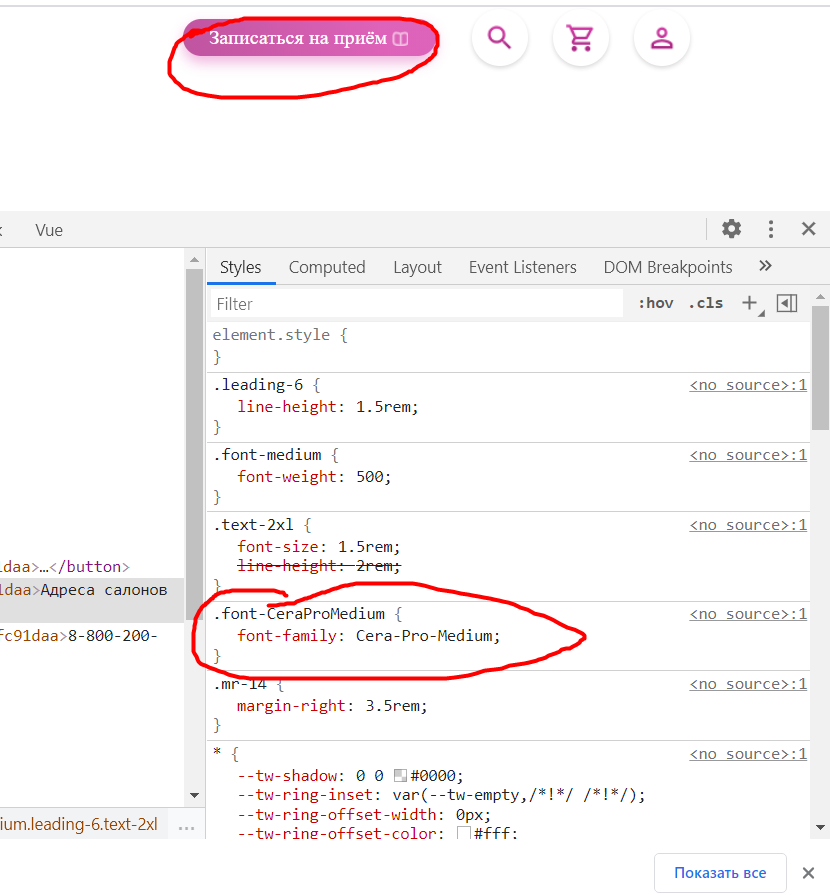Screen dimensions: 830x895
Task: Click the #0000 color swatch of --tw-shadow
Action: click(400, 776)
